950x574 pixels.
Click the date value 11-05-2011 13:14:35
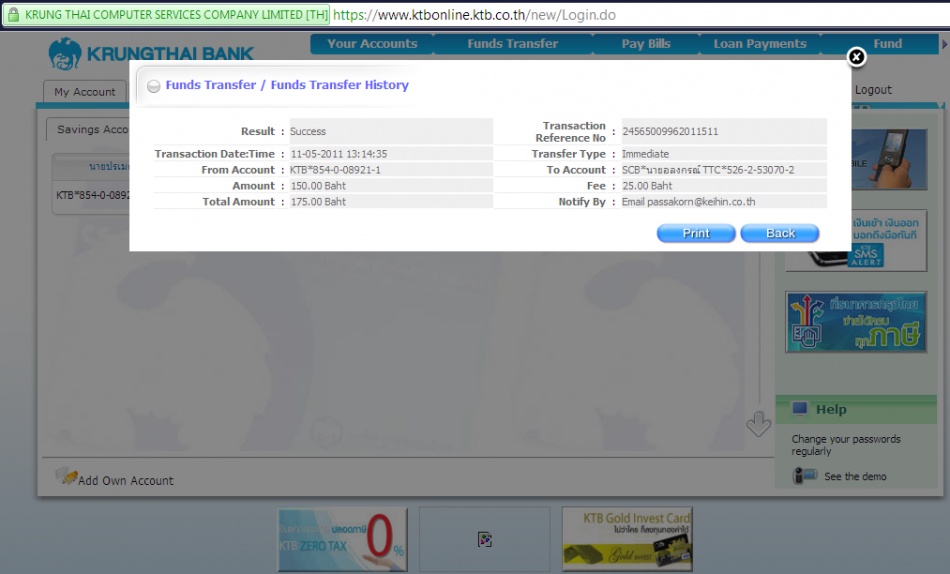339,154
